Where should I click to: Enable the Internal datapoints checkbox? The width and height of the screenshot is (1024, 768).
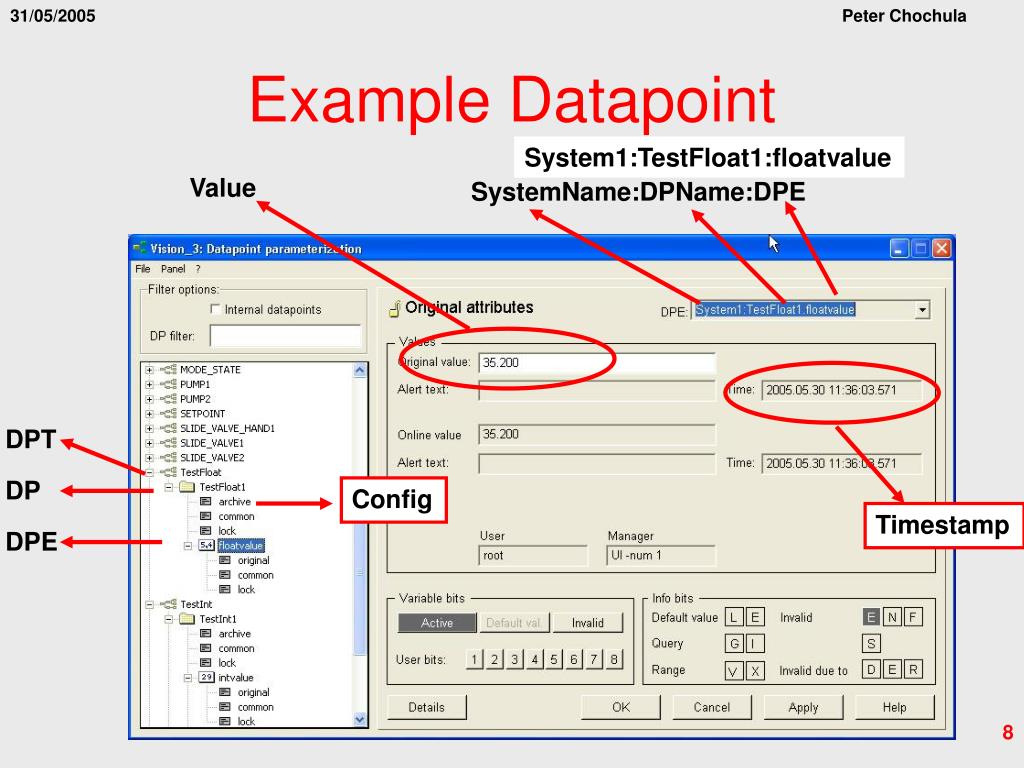[x=215, y=309]
